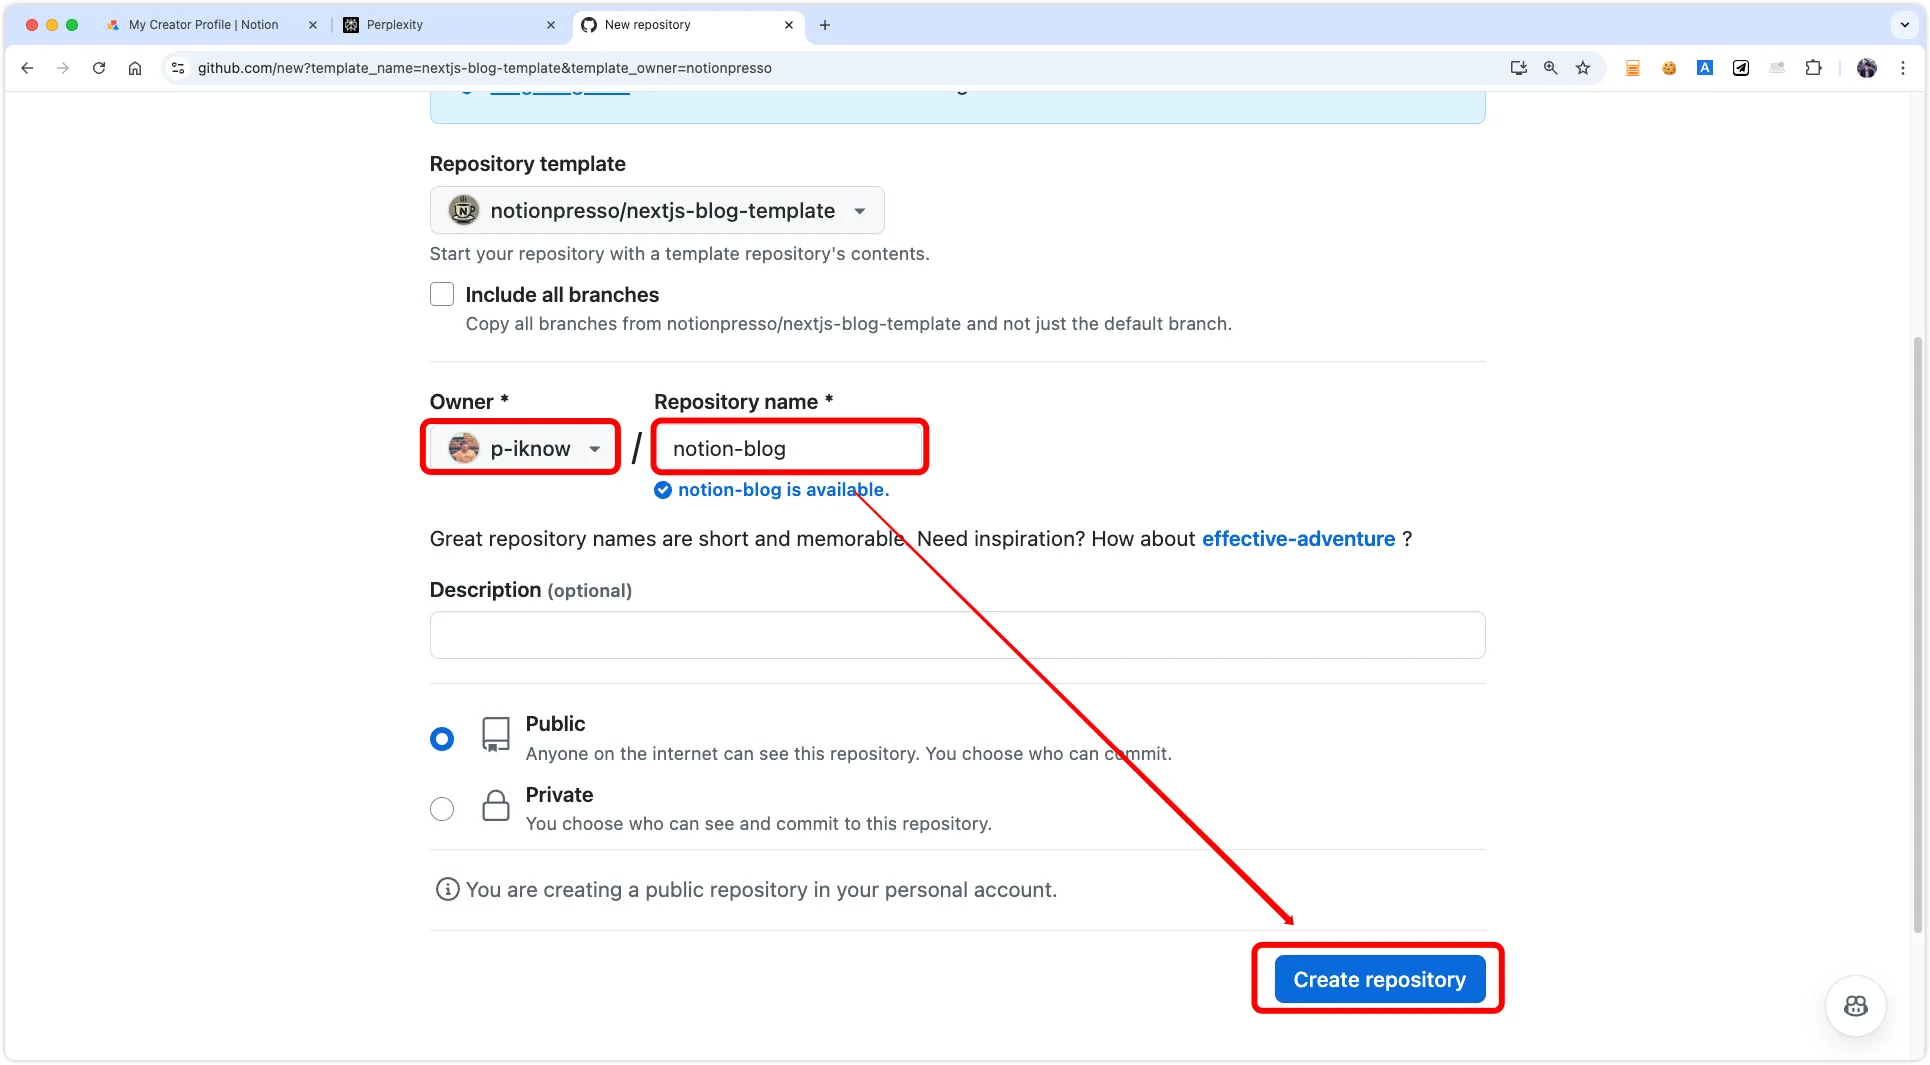Click the zoom magnifier icon in address bar

[x=1551, y=68]
